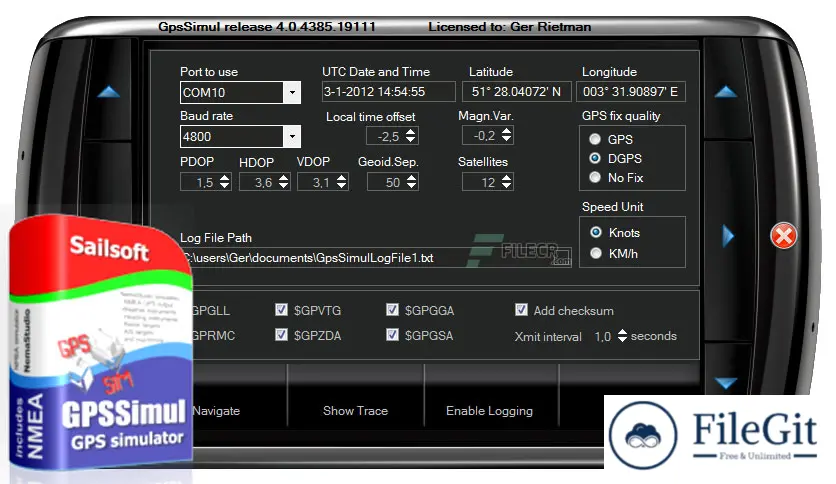Click the up arrow on the right panel
Screen dimensions: 836x484
coord(726,92)
